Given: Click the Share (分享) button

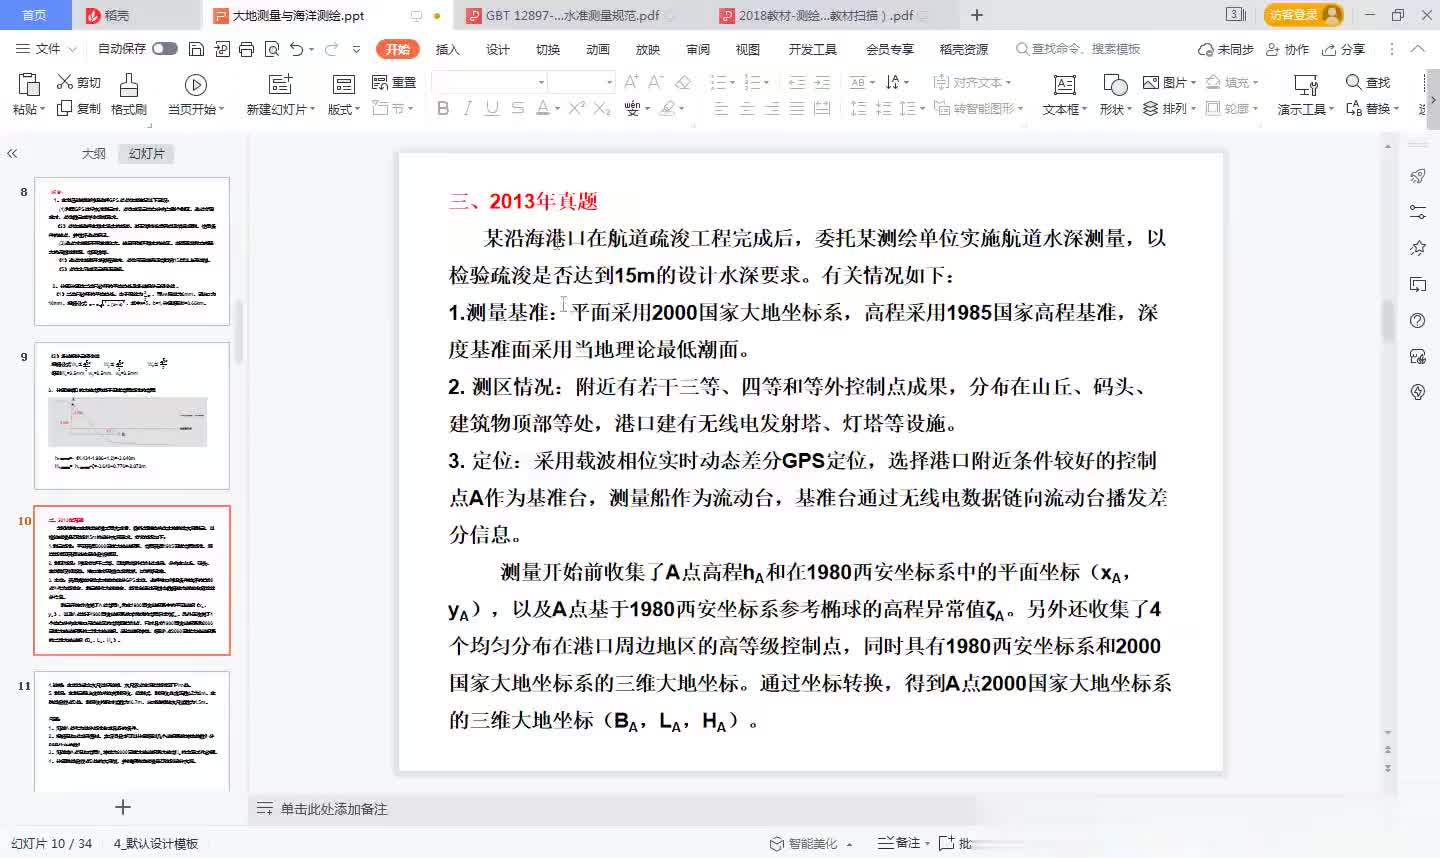Looking at the screenshot, I should (x=1343, y=49).
